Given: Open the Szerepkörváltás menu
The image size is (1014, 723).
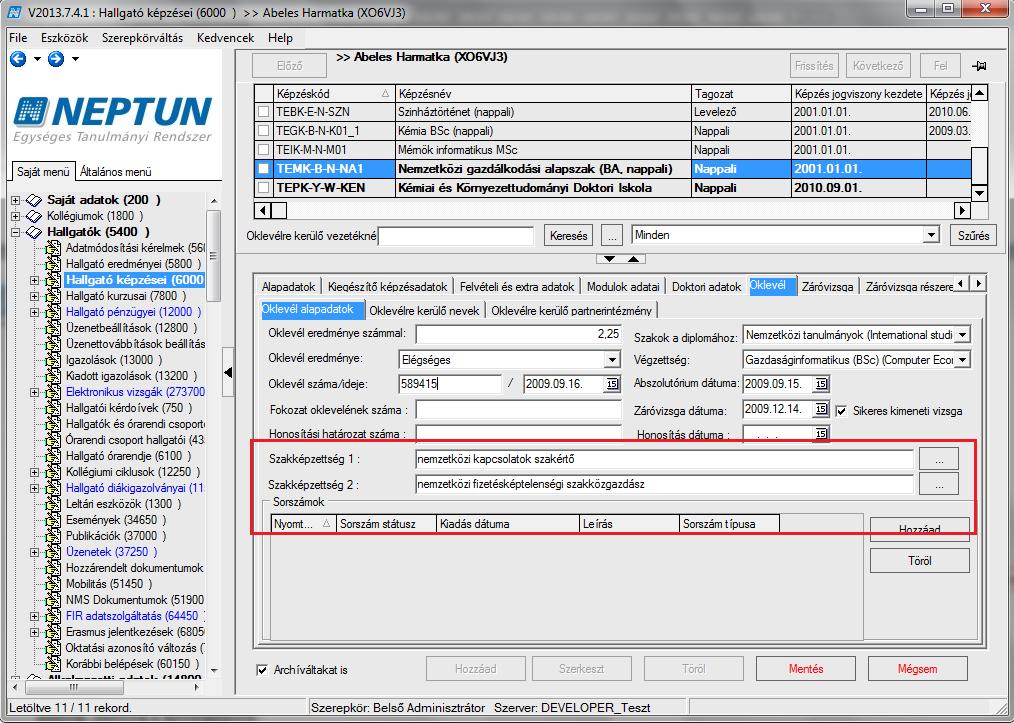Looking at the screenshot, I should (142, 38).
